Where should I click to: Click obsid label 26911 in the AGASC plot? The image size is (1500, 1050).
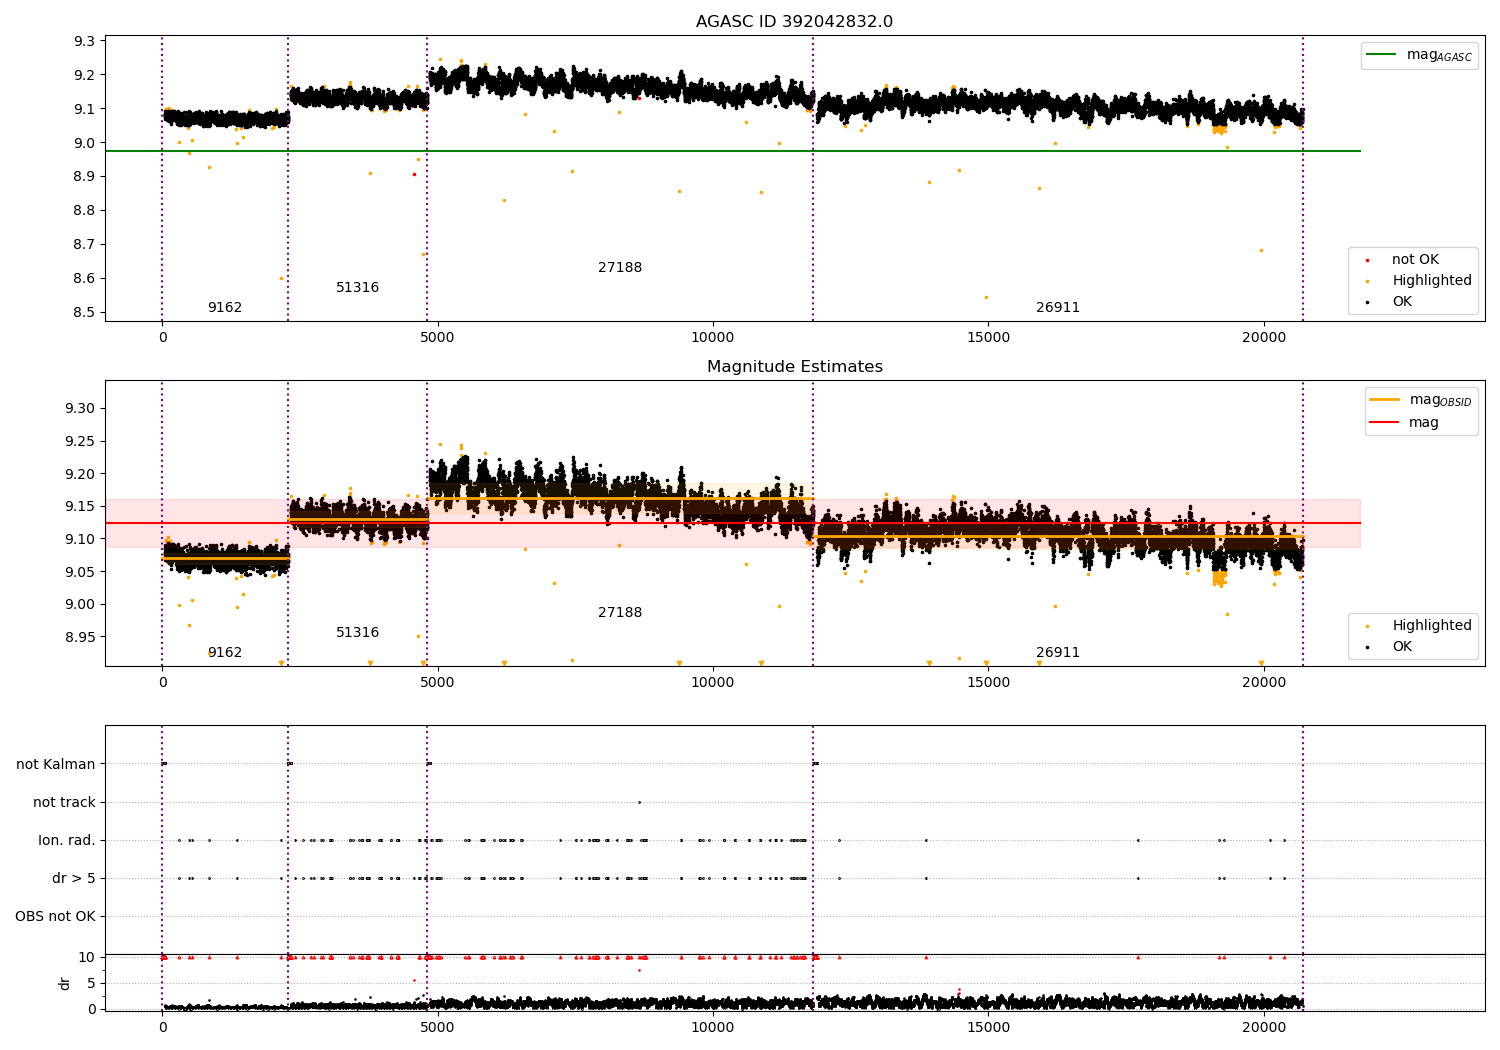[1058, 308]
